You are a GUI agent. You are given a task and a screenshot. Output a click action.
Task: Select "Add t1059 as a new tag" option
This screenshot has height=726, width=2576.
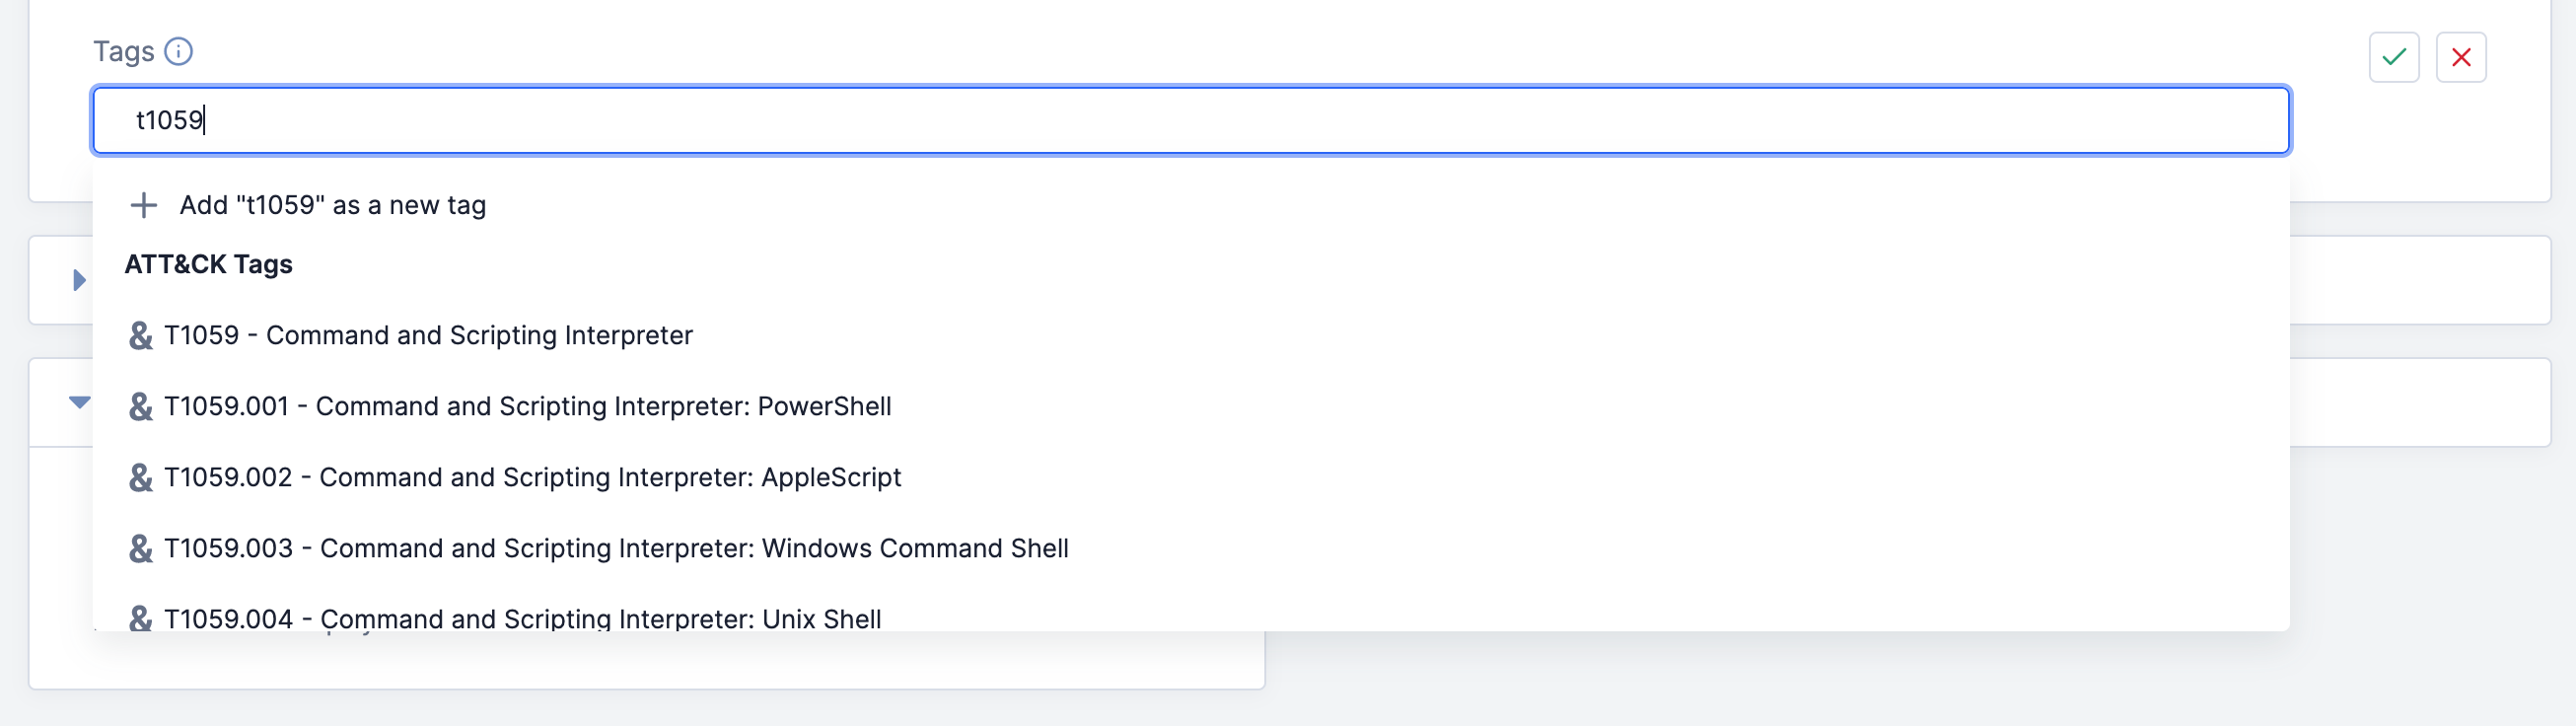[x=332, y=205]
